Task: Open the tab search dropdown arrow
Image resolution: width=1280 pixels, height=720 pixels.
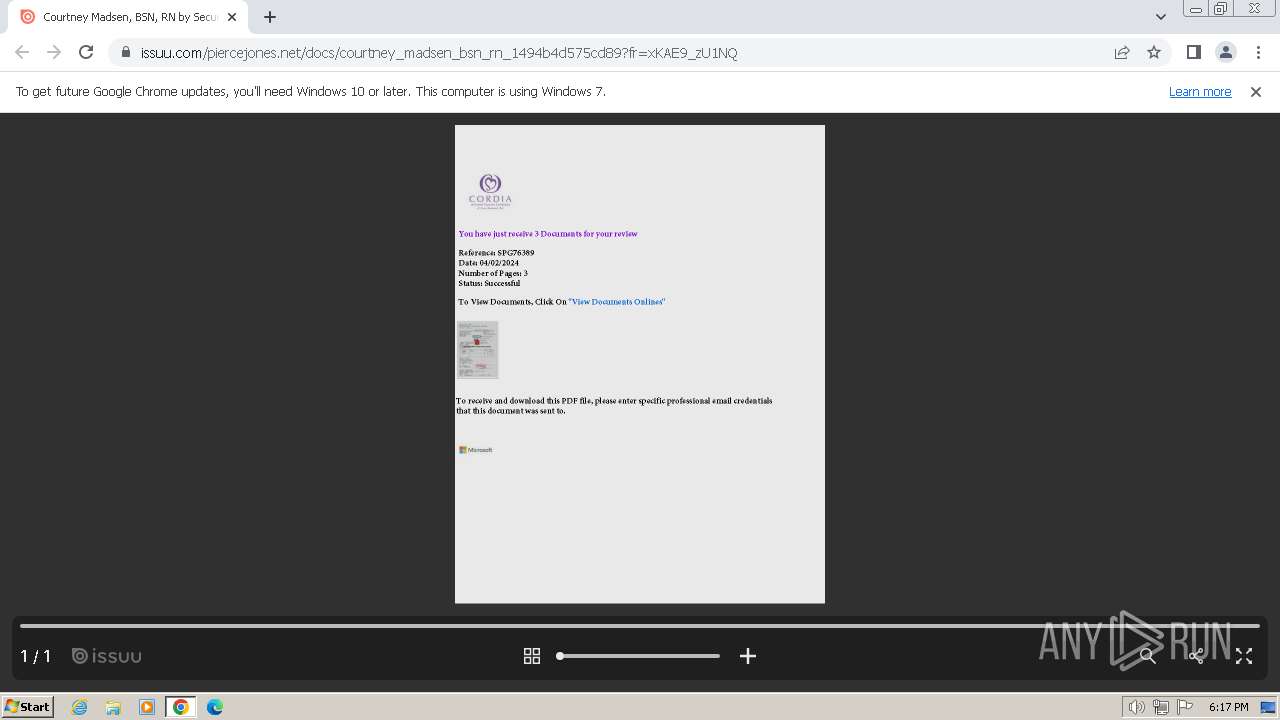Action: [1161, 17]
